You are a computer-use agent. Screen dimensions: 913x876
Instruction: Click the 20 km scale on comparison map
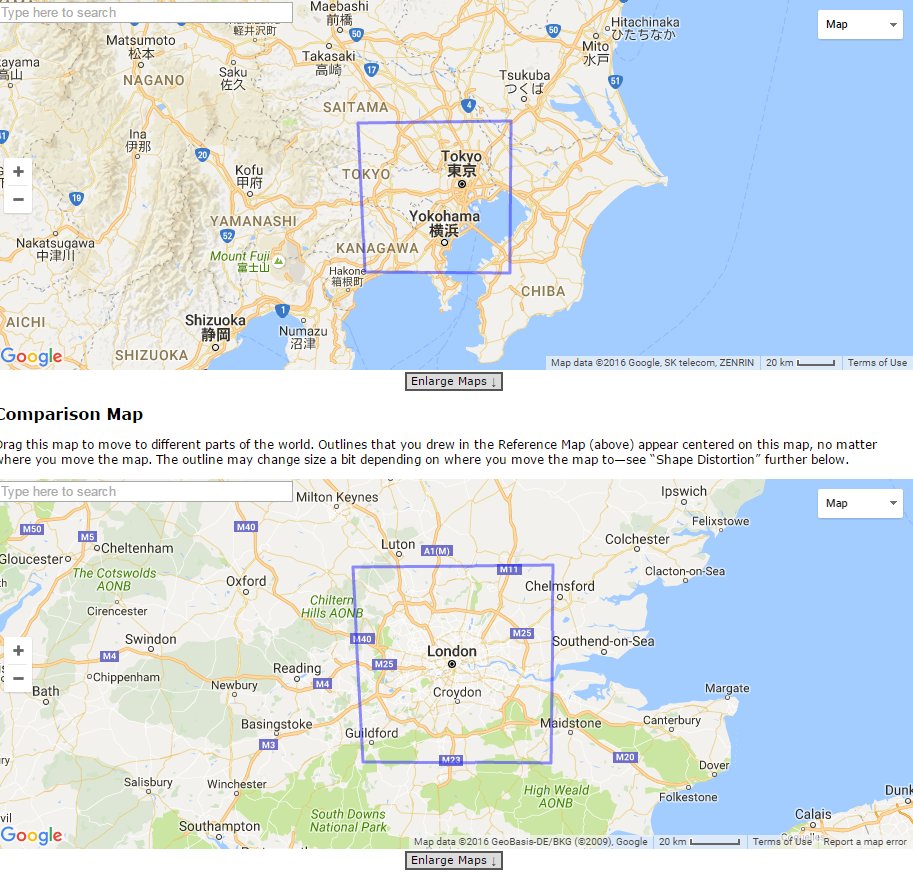(699, 842)
